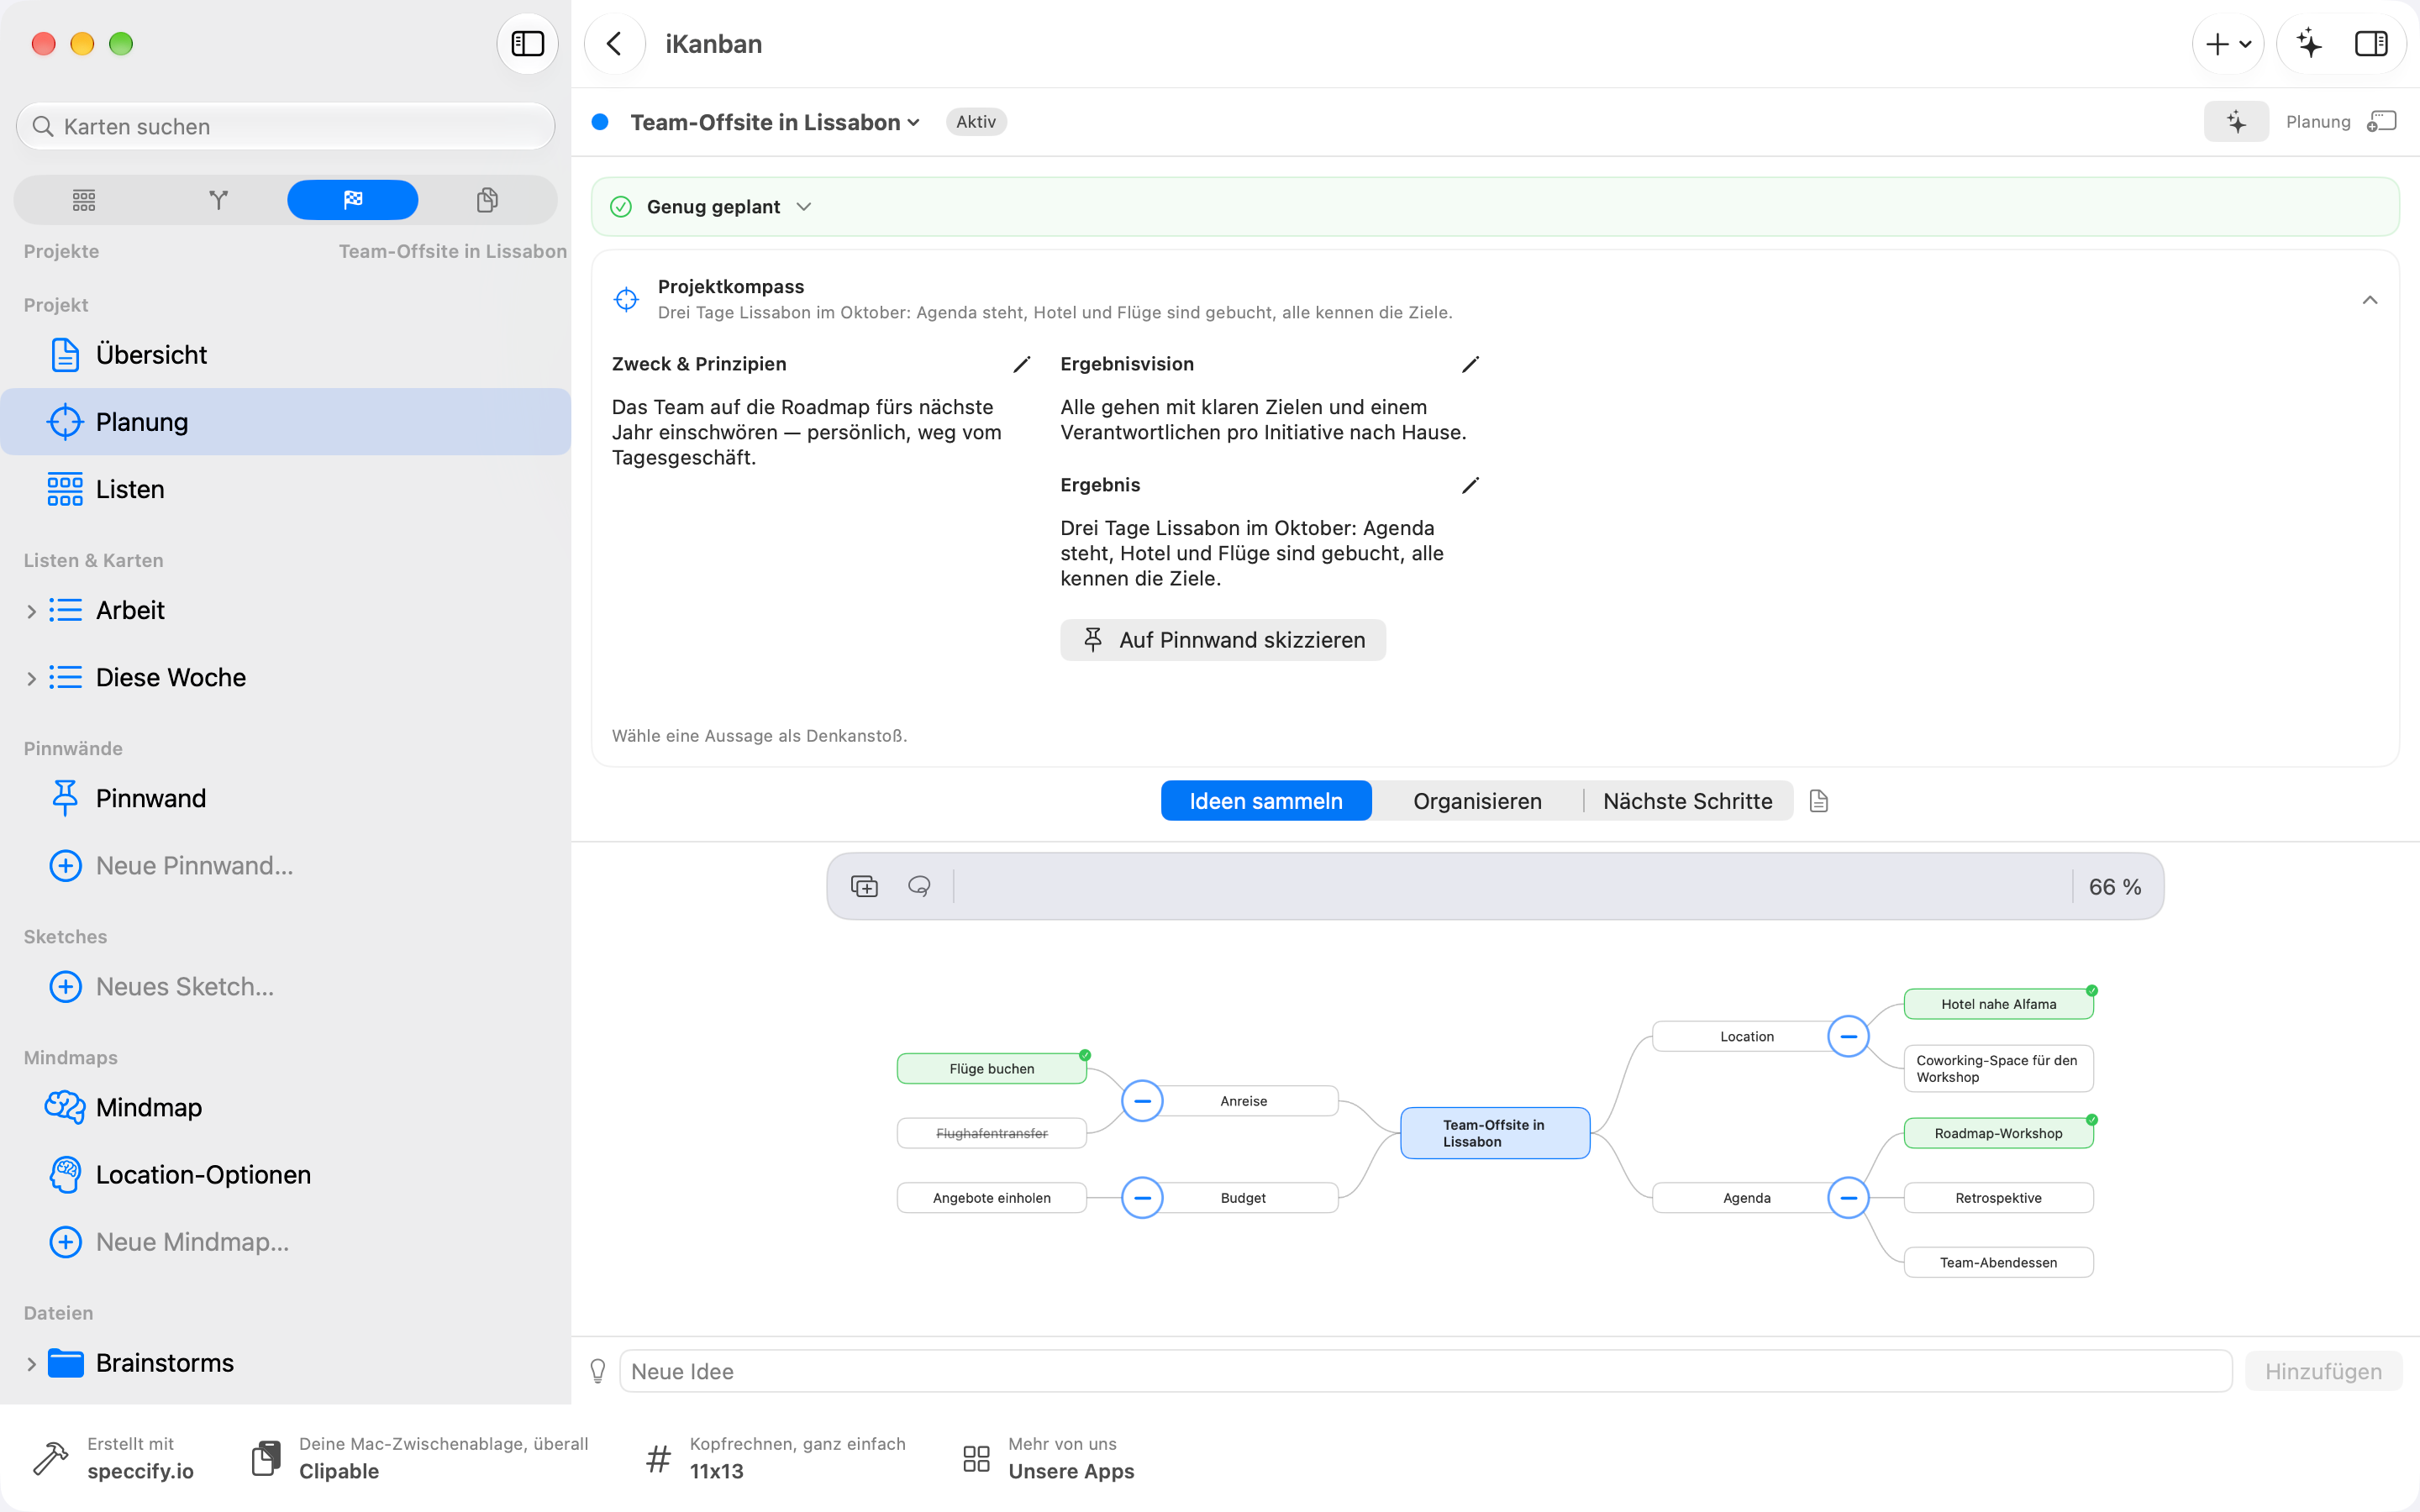Expand the Diese Woche list

pyautogui.click(x=31, y=678)
